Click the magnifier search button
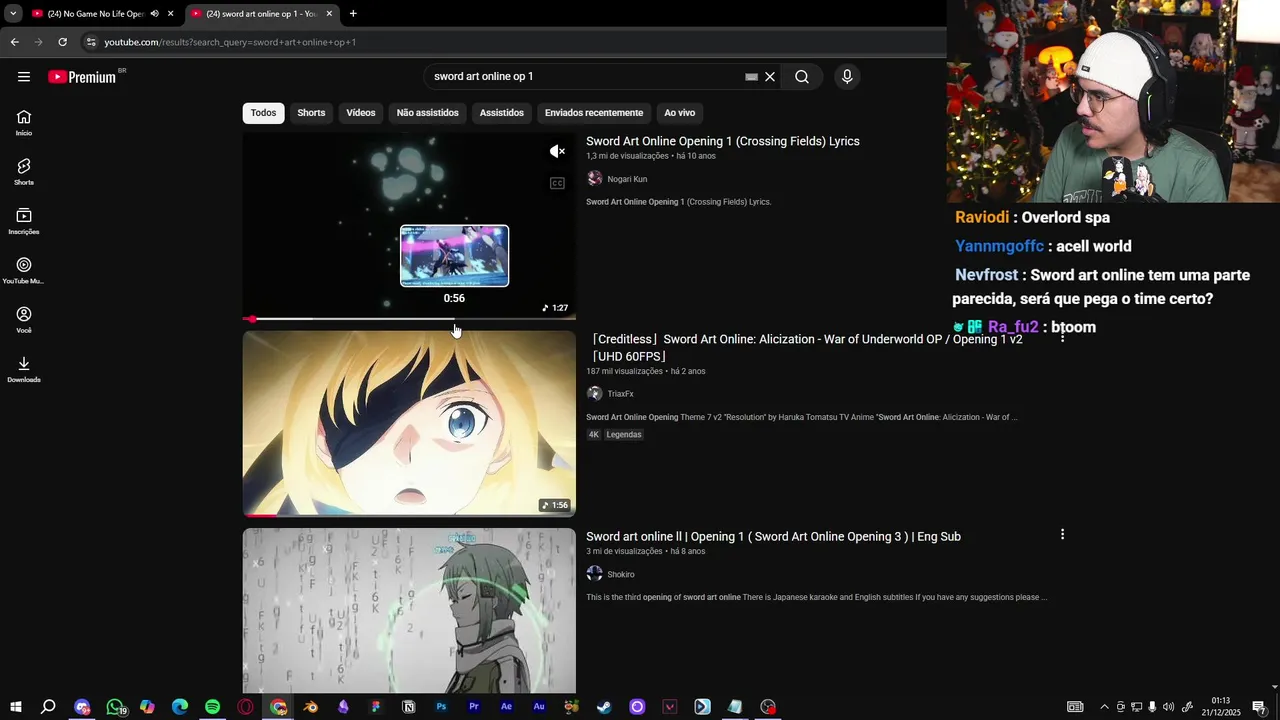This screenshot has width=1280, height=720. (802, 77)
